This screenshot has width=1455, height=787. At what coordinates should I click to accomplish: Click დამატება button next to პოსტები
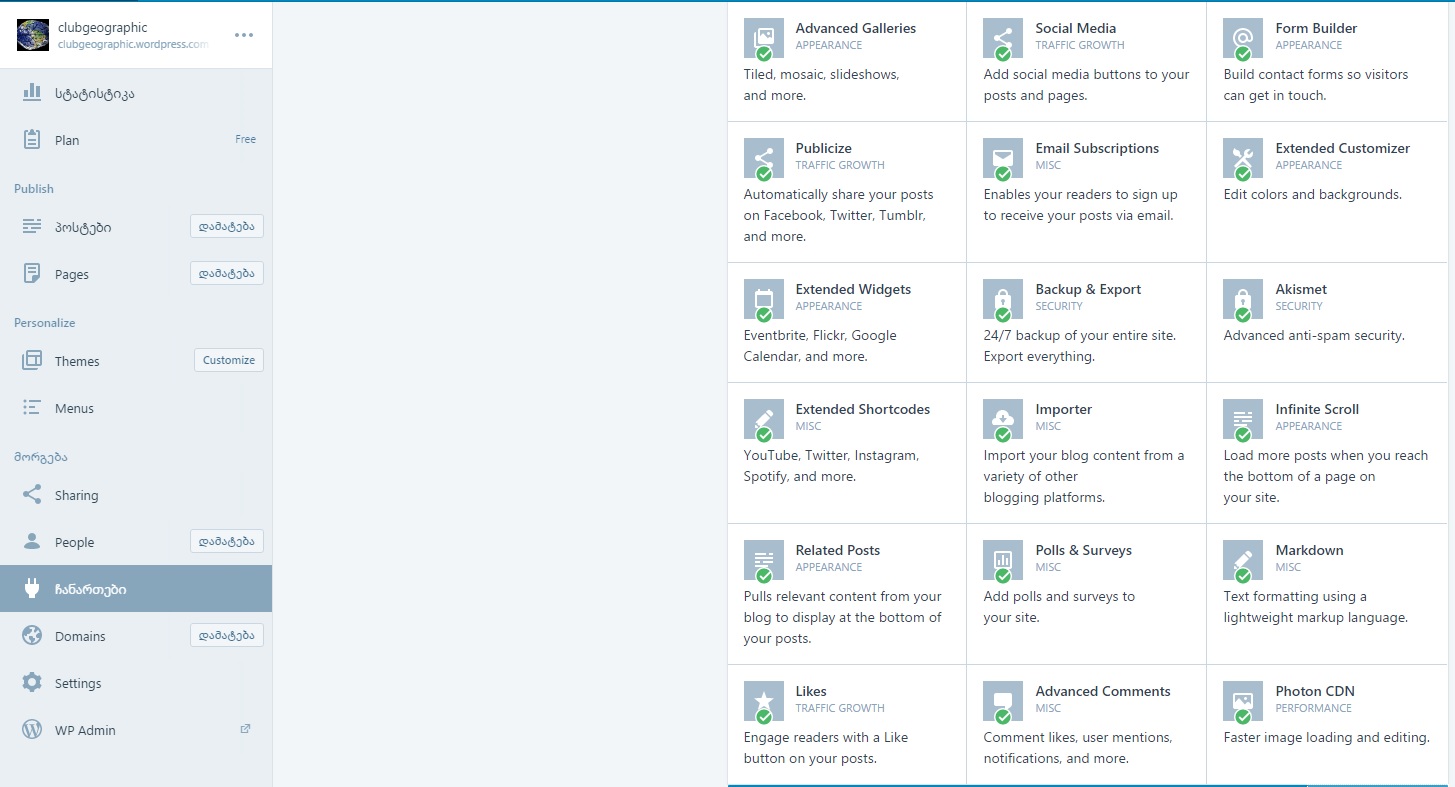(227, 226)
